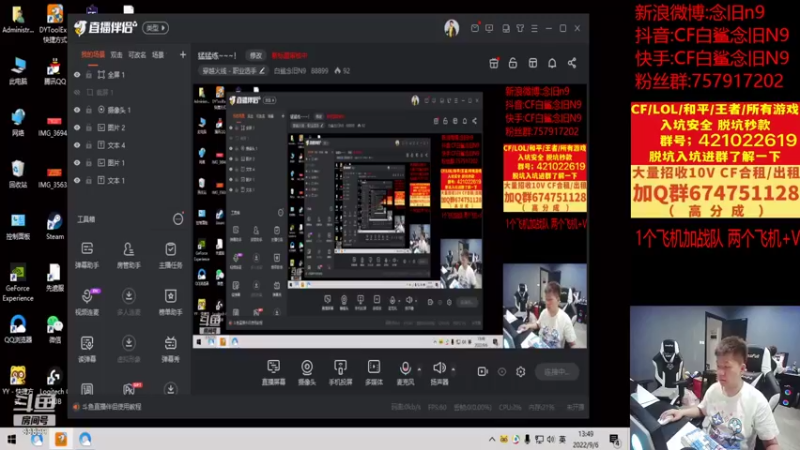Hide the 文本 4 source
800x450 pixels.
pyautogui.click(x=77, y=145)
